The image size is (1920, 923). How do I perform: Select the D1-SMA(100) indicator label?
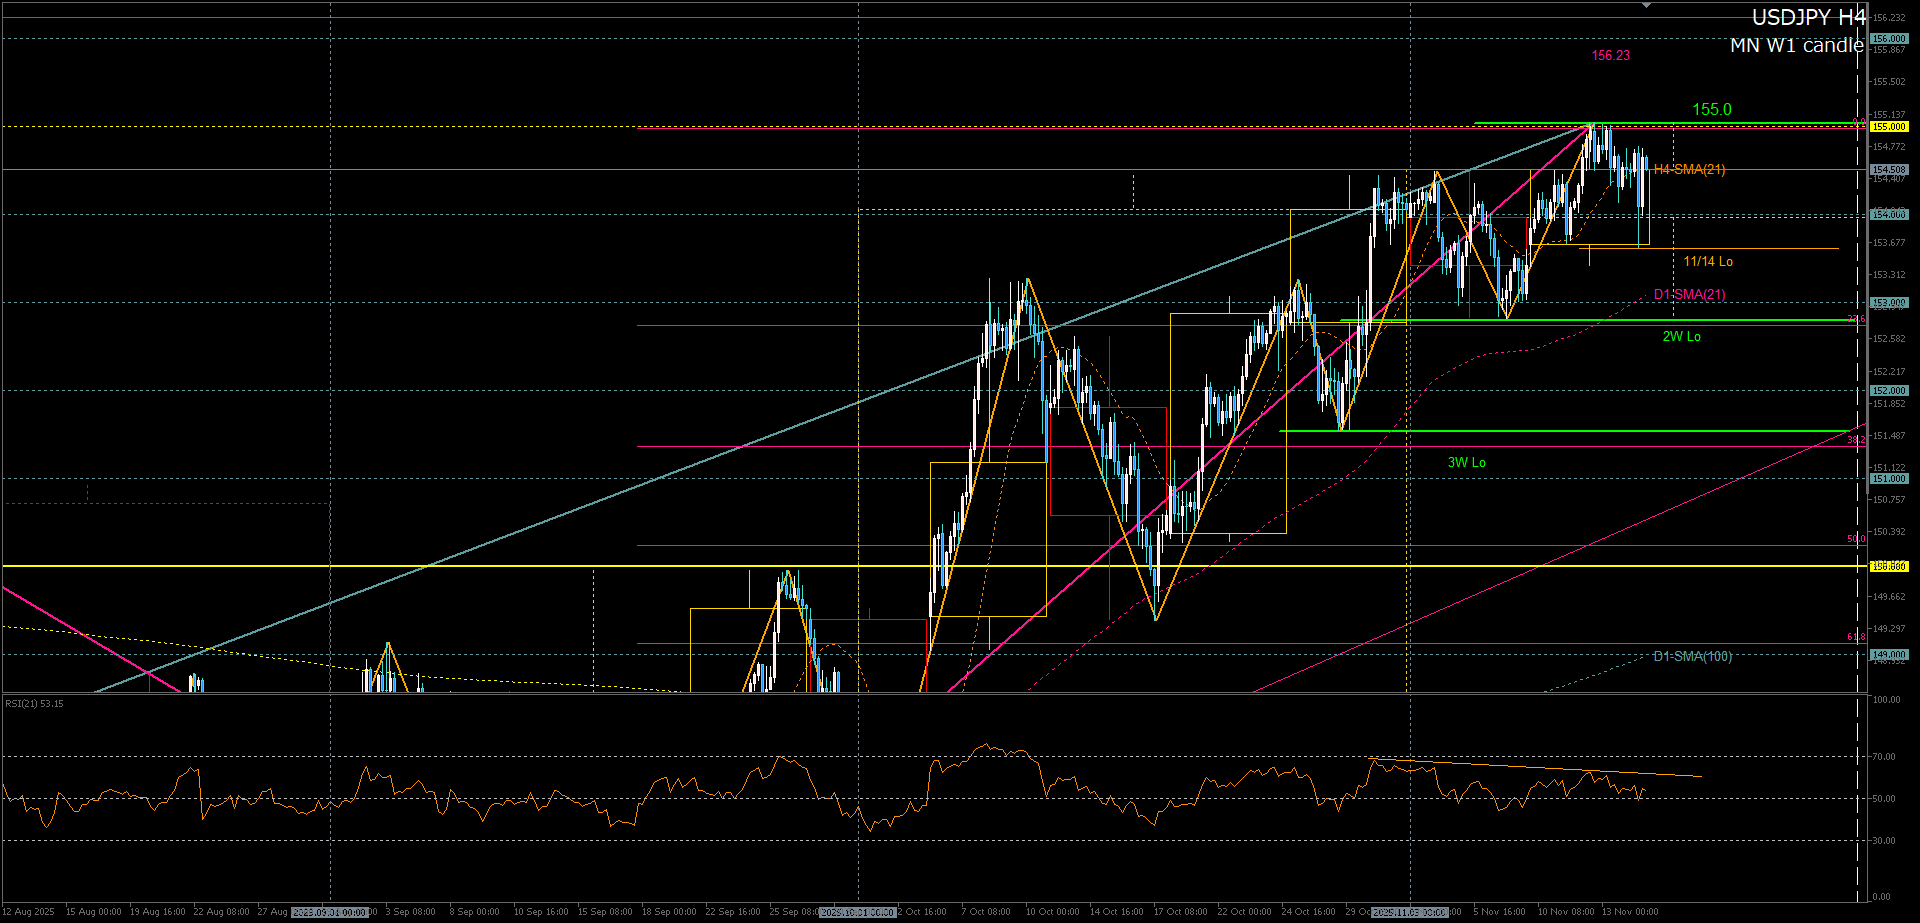coord(1692,657)
